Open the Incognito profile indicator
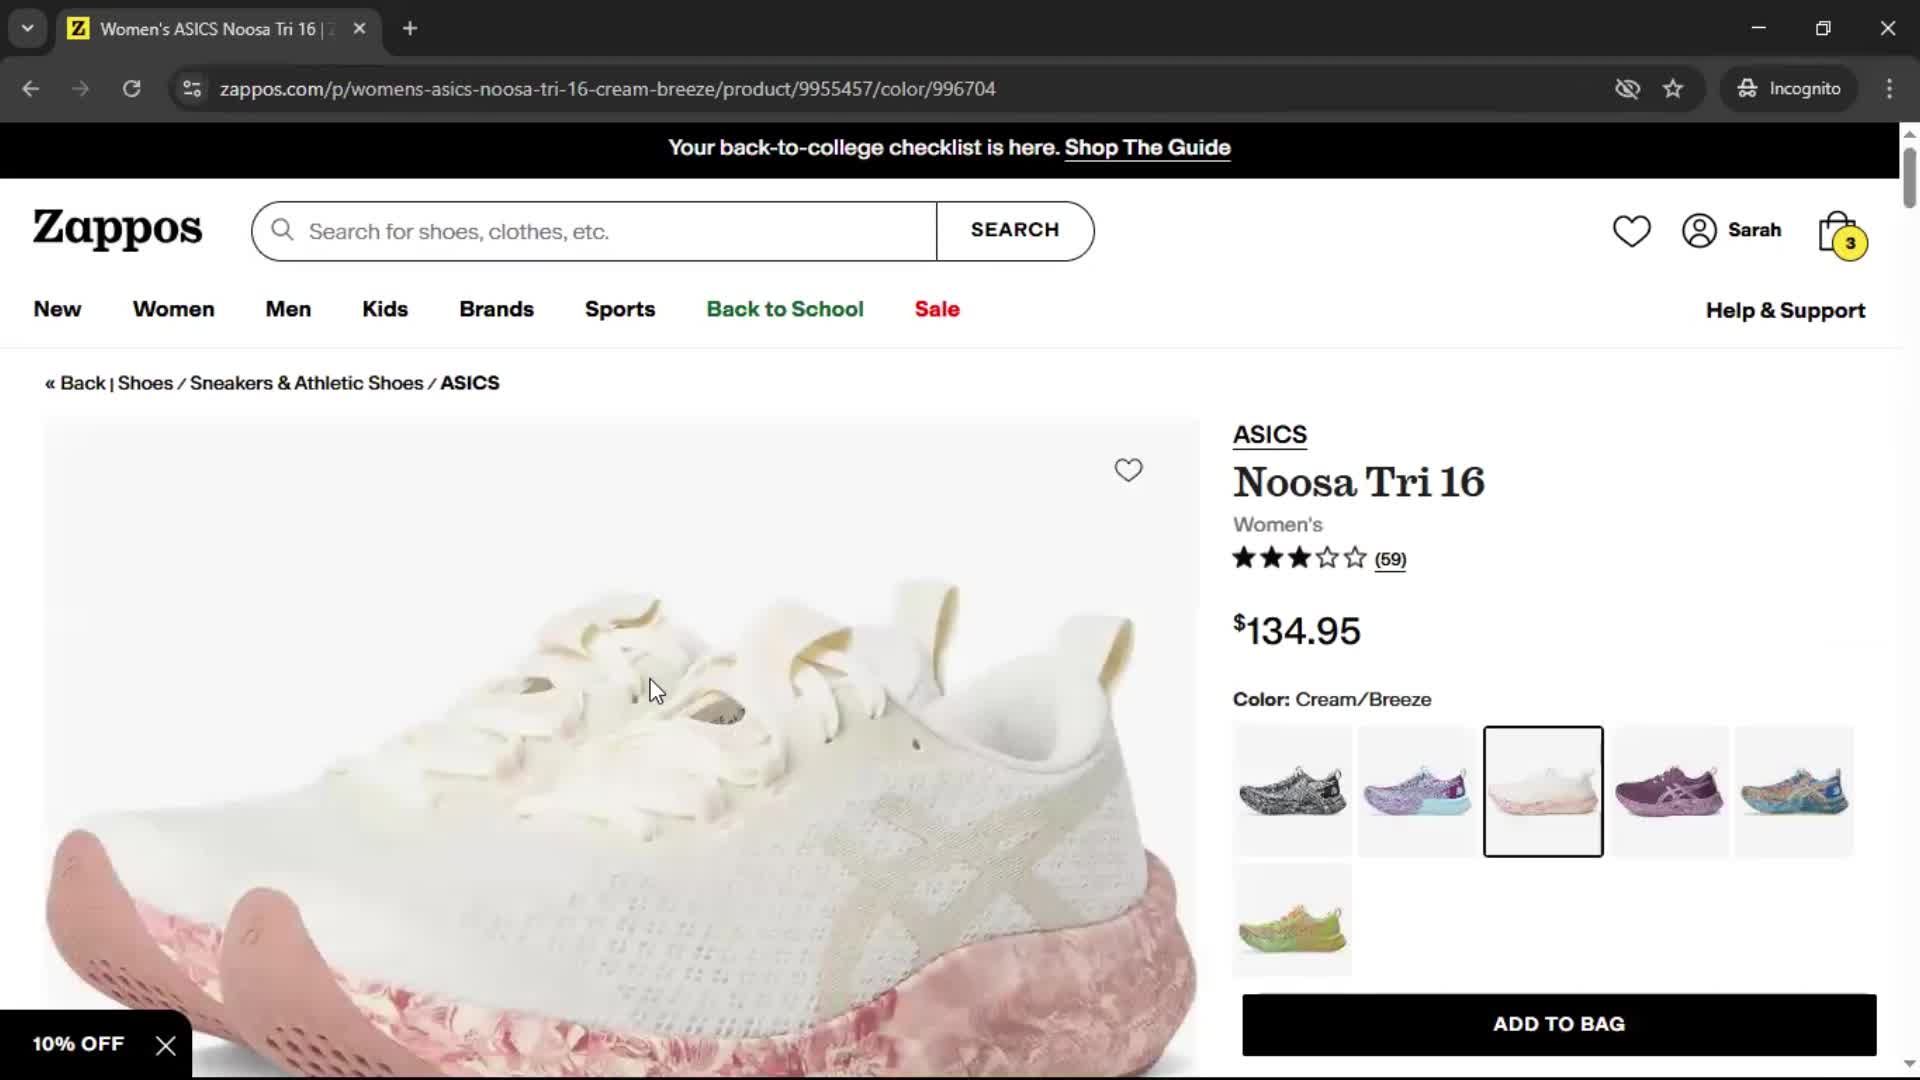Viewport: 1920px width, 1080px height. point(1789,88)
